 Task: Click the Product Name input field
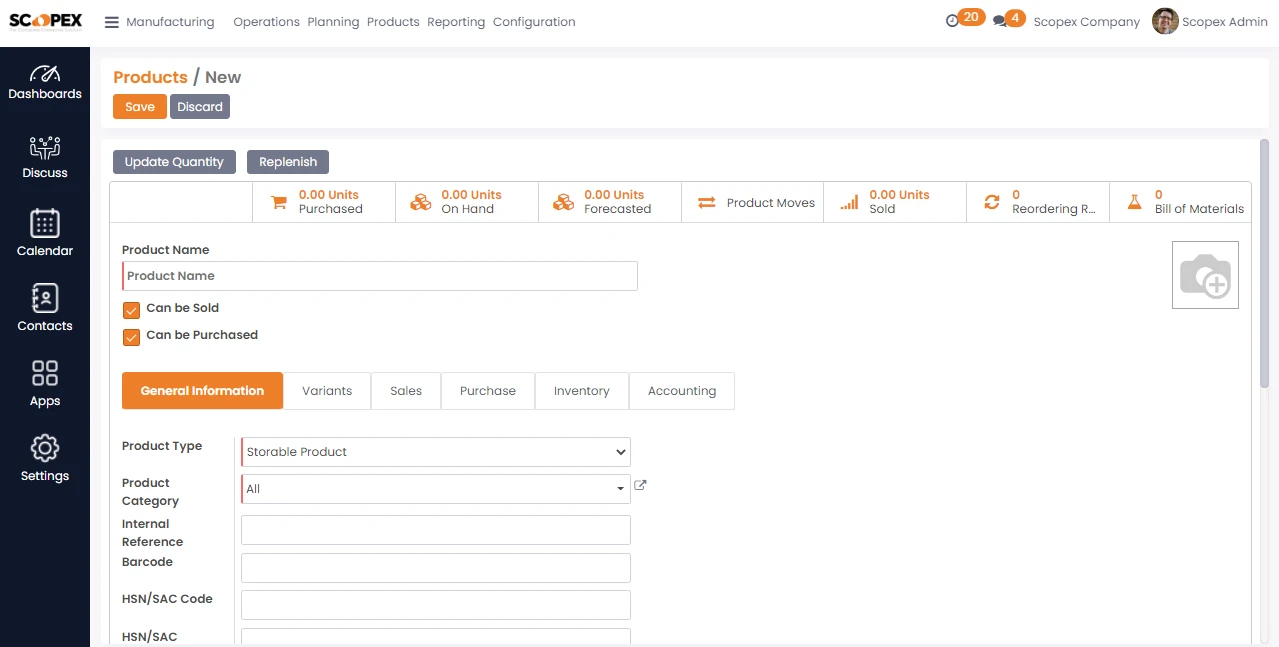point(380,276)
